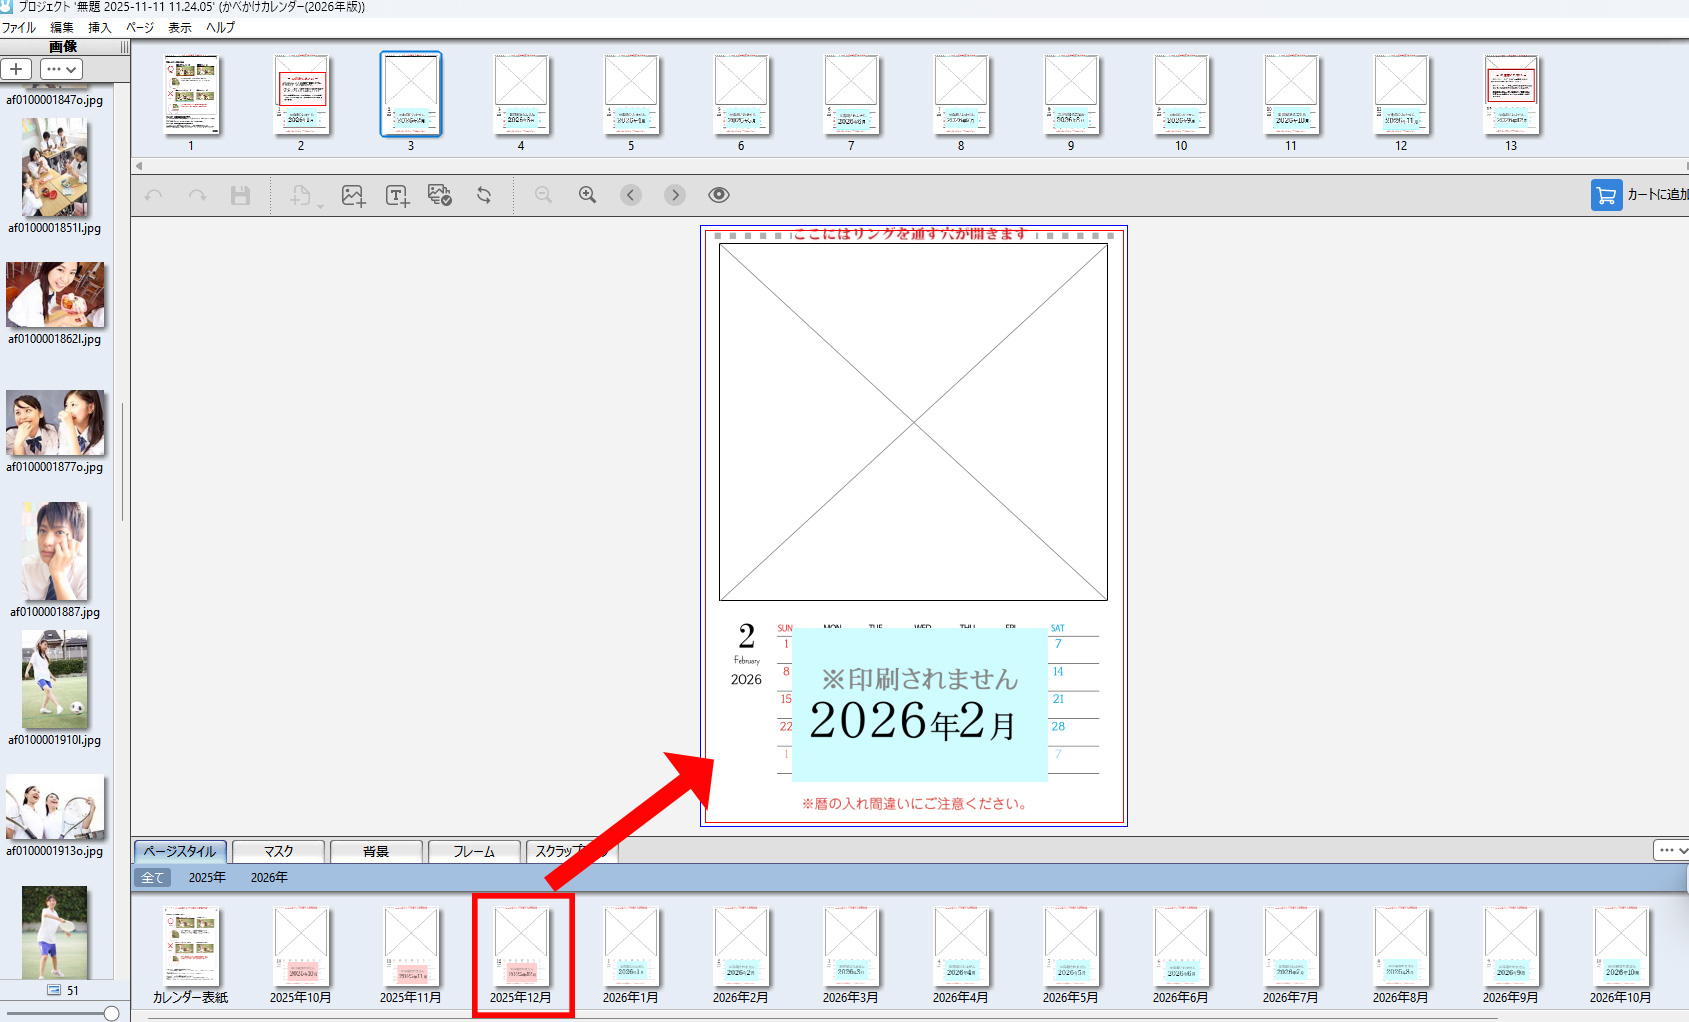Click the カートに追加 button
Viewport: 1689px width, 1022px height.
pyautogui.click(x=1639, y=195)
